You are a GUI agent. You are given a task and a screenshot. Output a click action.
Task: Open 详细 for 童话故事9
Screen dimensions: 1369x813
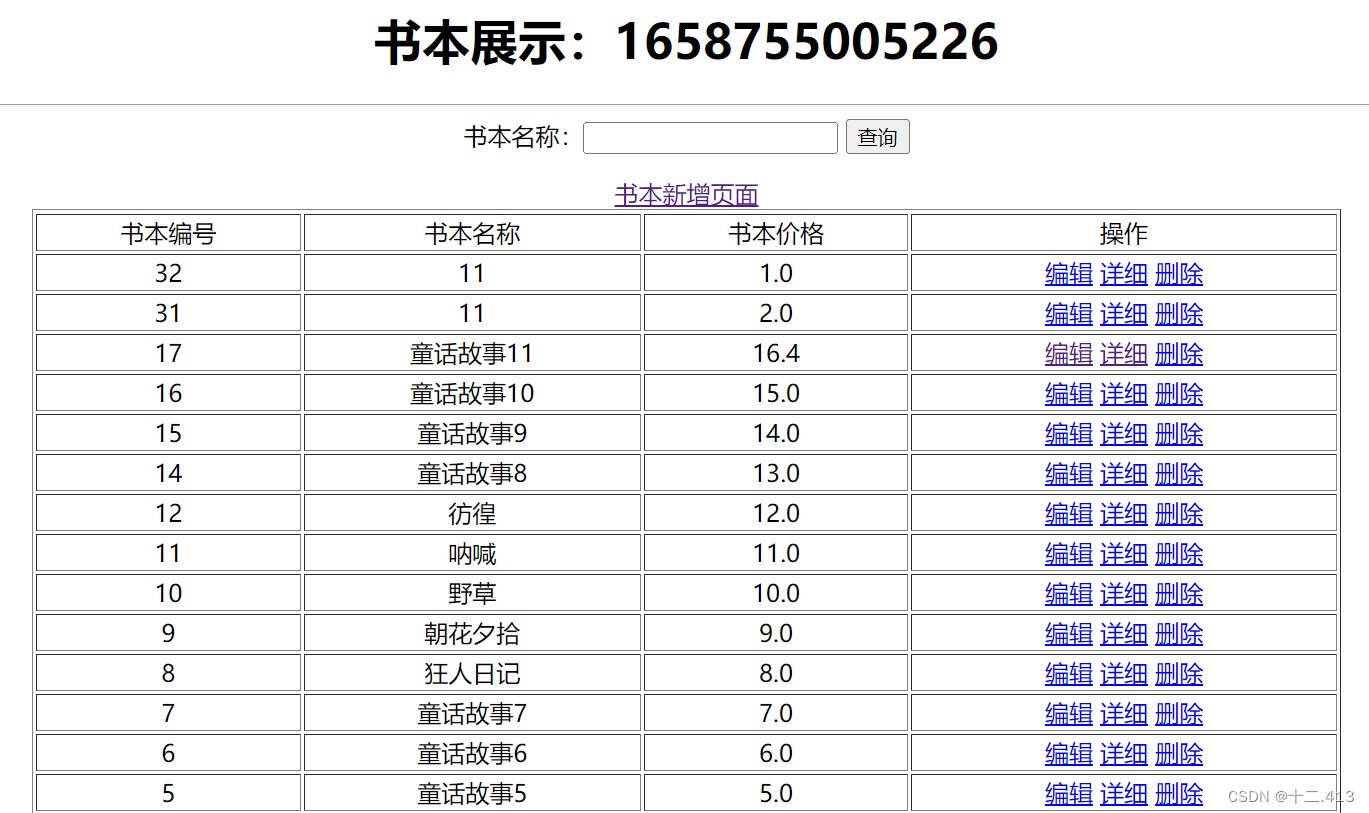[x=1124, y=434]
